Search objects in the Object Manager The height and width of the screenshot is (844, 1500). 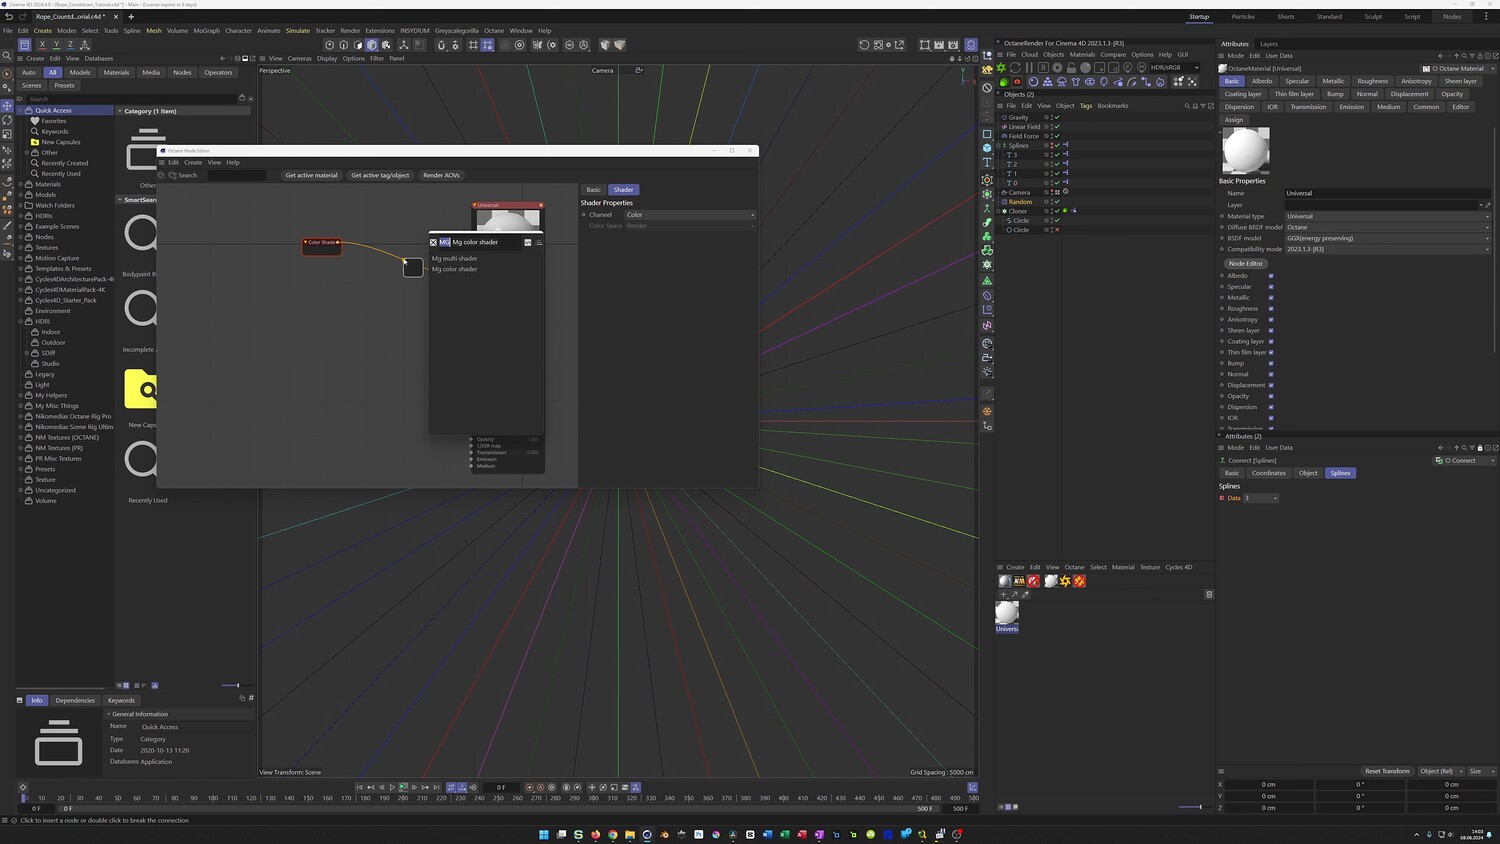1187,106
